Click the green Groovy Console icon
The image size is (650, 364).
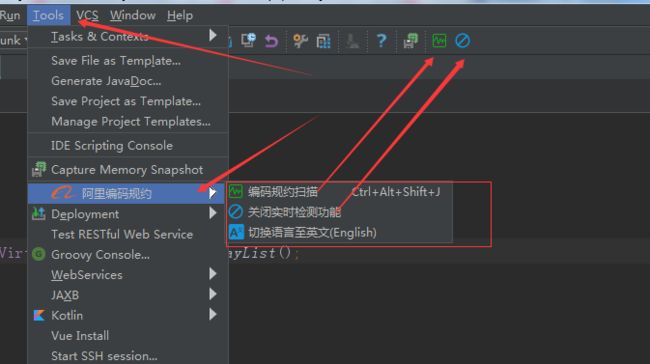click(39, 254)
